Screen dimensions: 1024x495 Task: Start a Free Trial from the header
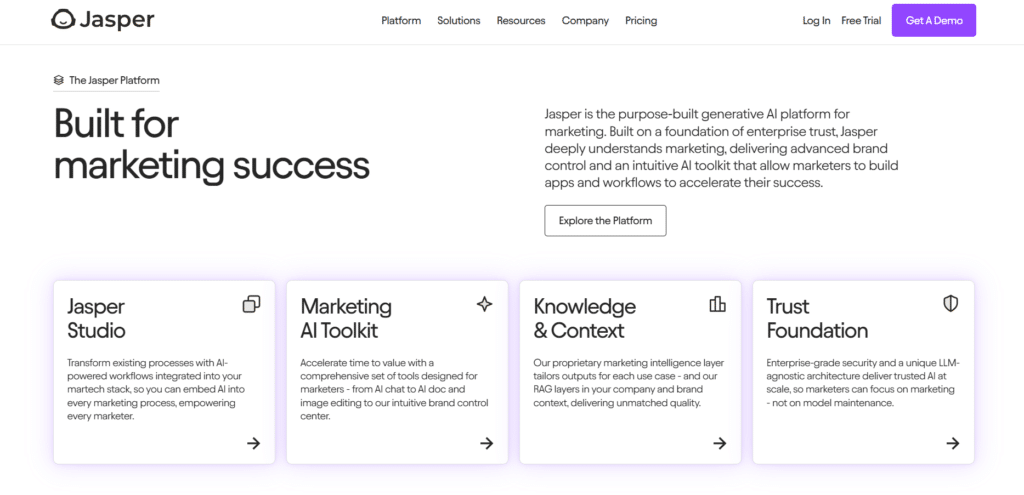click(x=861, y=20)
